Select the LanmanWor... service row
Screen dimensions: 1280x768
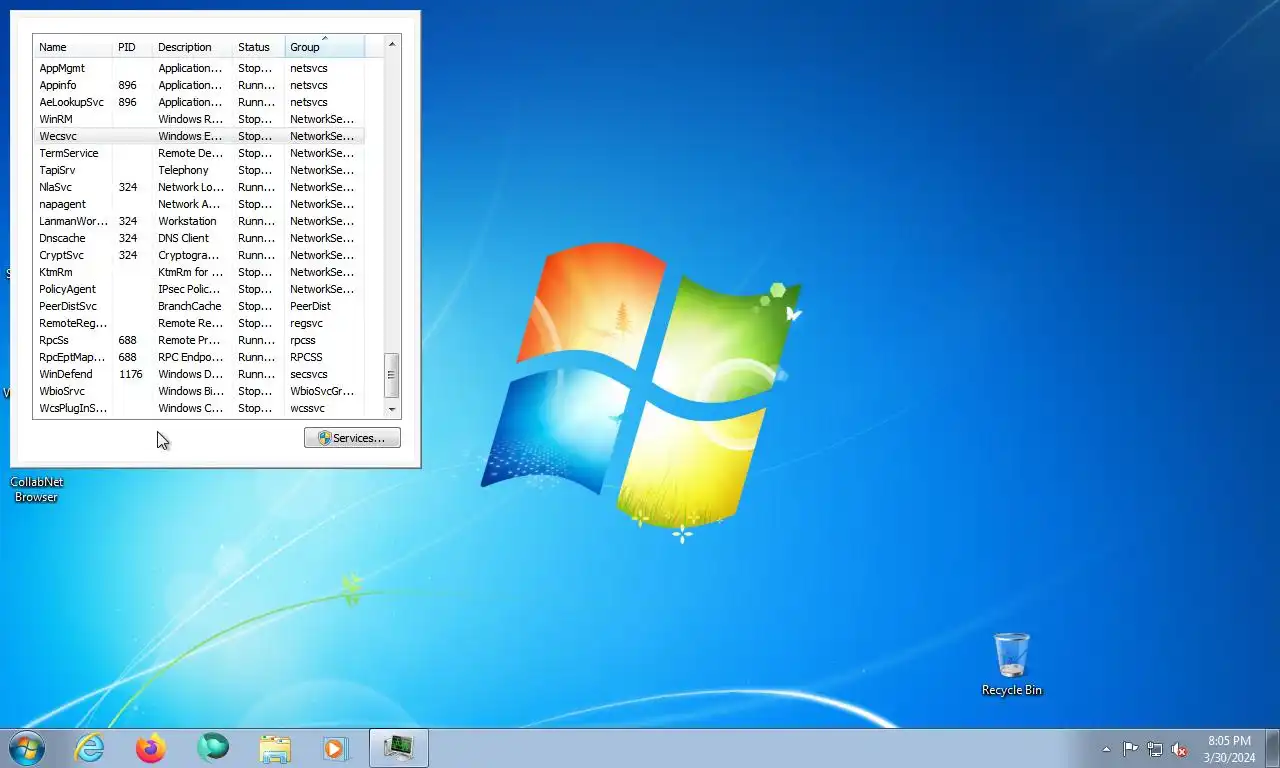point(199,221)
